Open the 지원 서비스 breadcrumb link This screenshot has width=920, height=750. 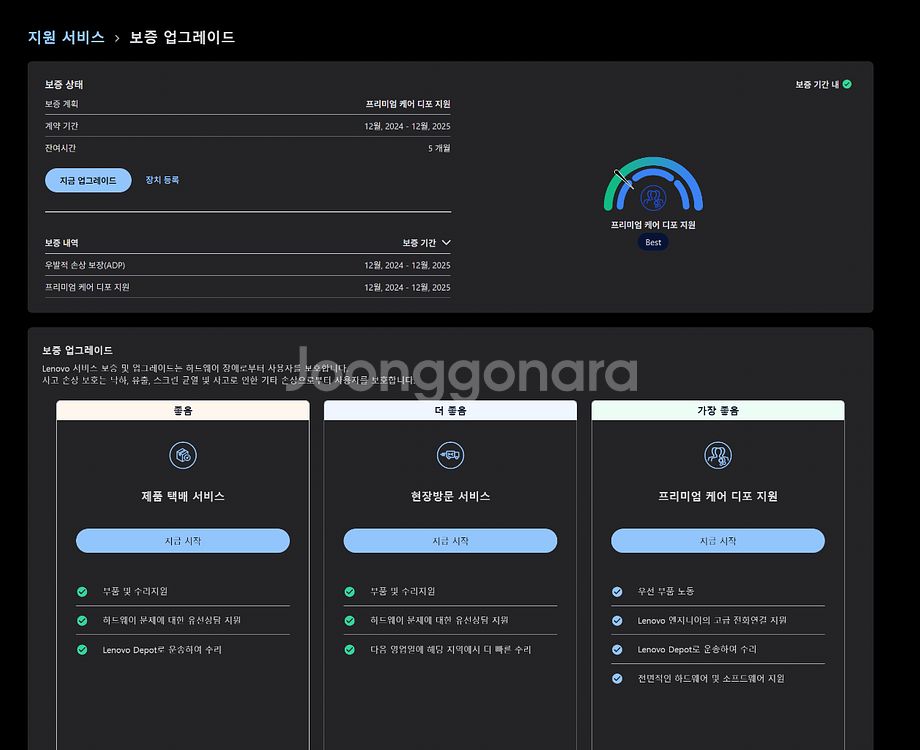(x=66, y=38)
